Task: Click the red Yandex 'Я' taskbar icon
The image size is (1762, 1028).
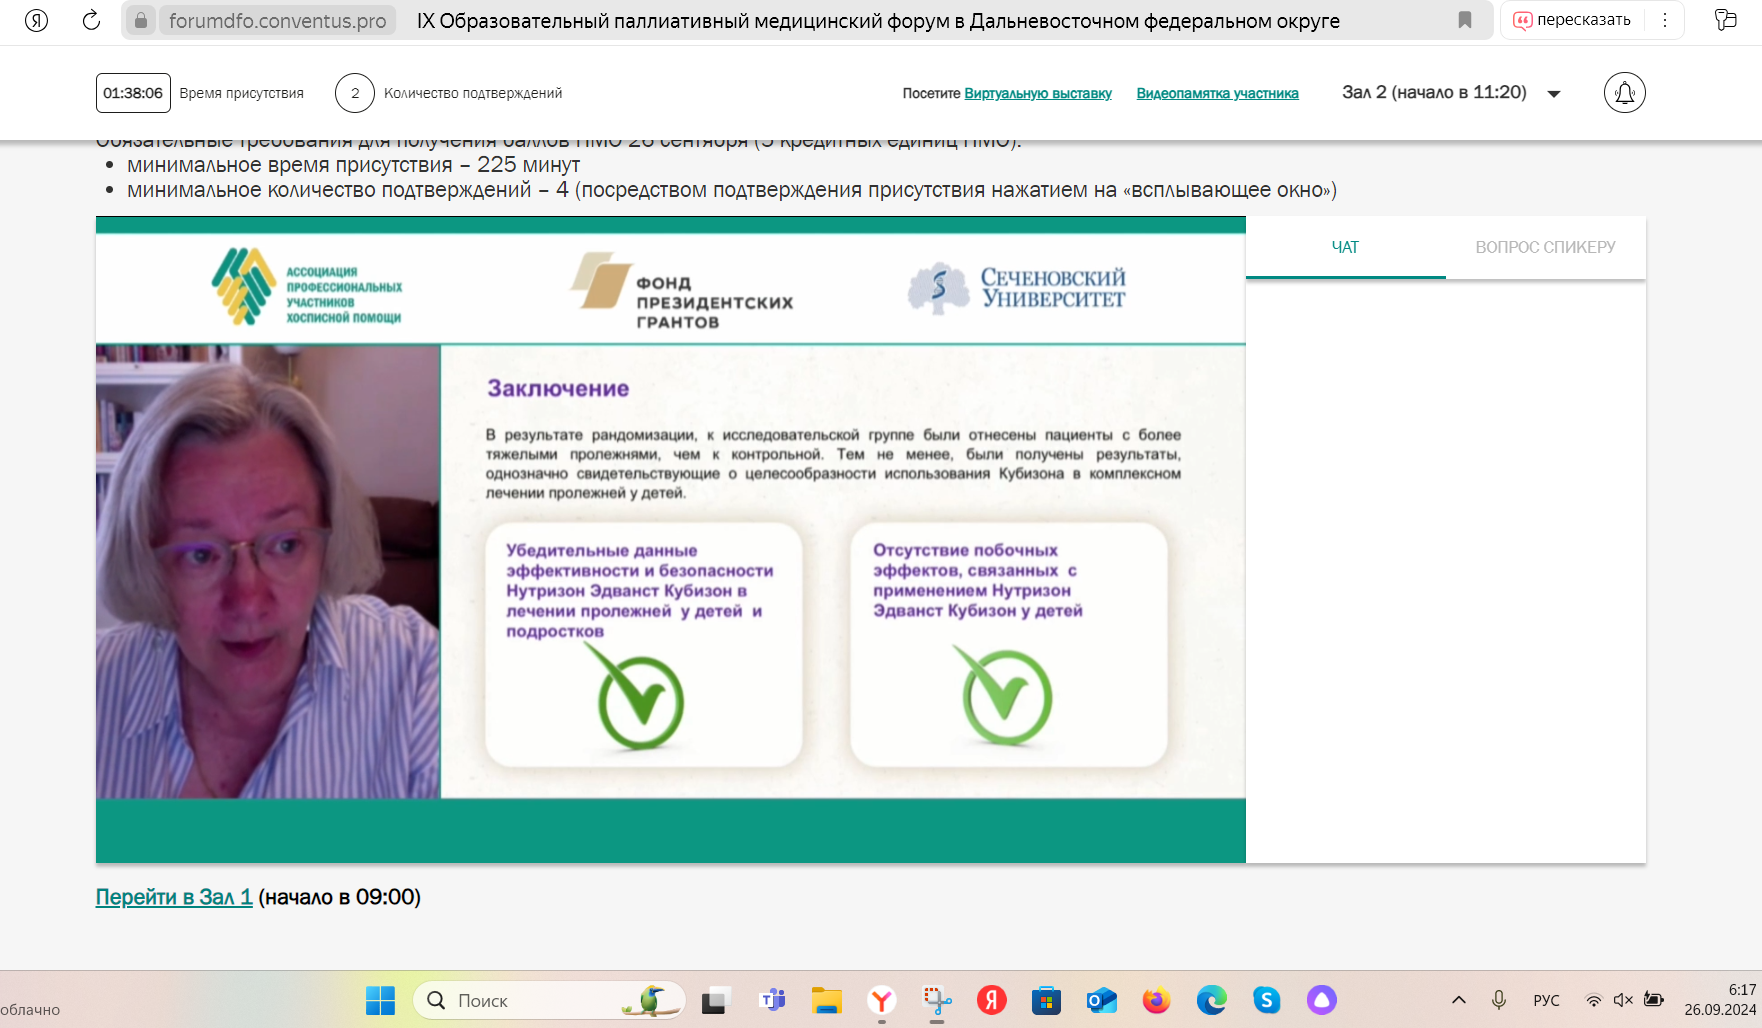Action: (991, 1000)
